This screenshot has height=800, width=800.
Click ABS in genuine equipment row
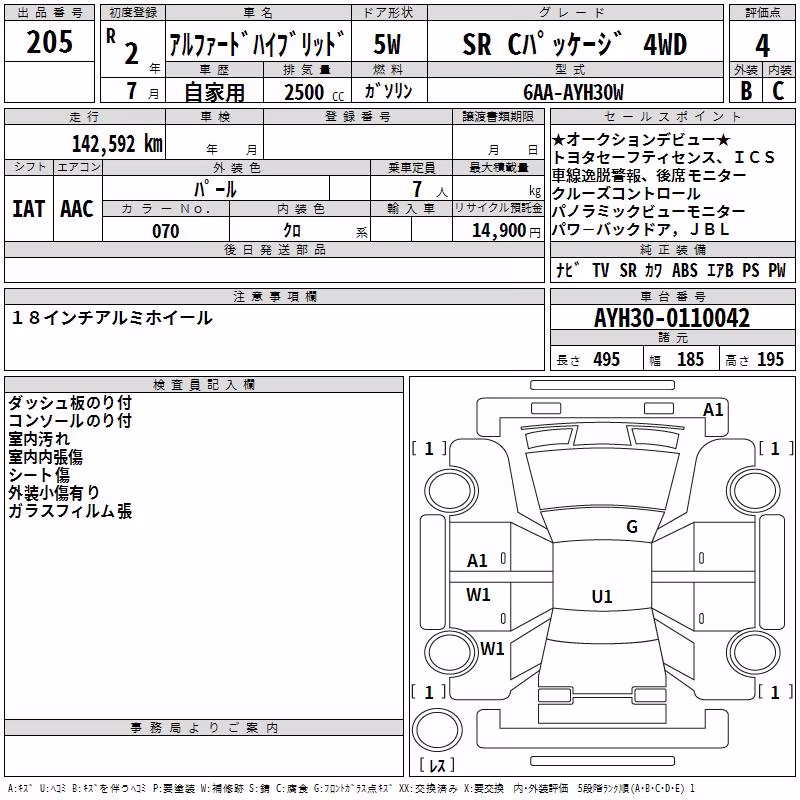685,270
